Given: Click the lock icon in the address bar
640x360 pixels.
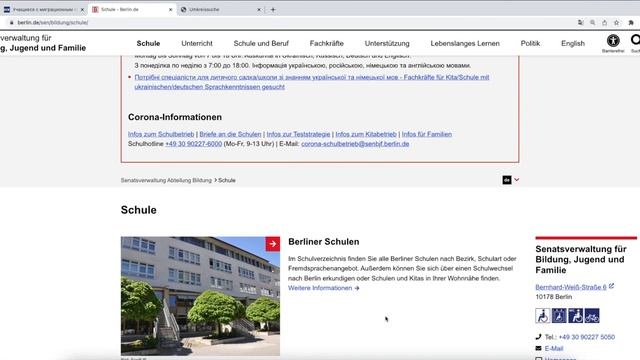Looking at the screenshot, I should [x=11, y=23].
